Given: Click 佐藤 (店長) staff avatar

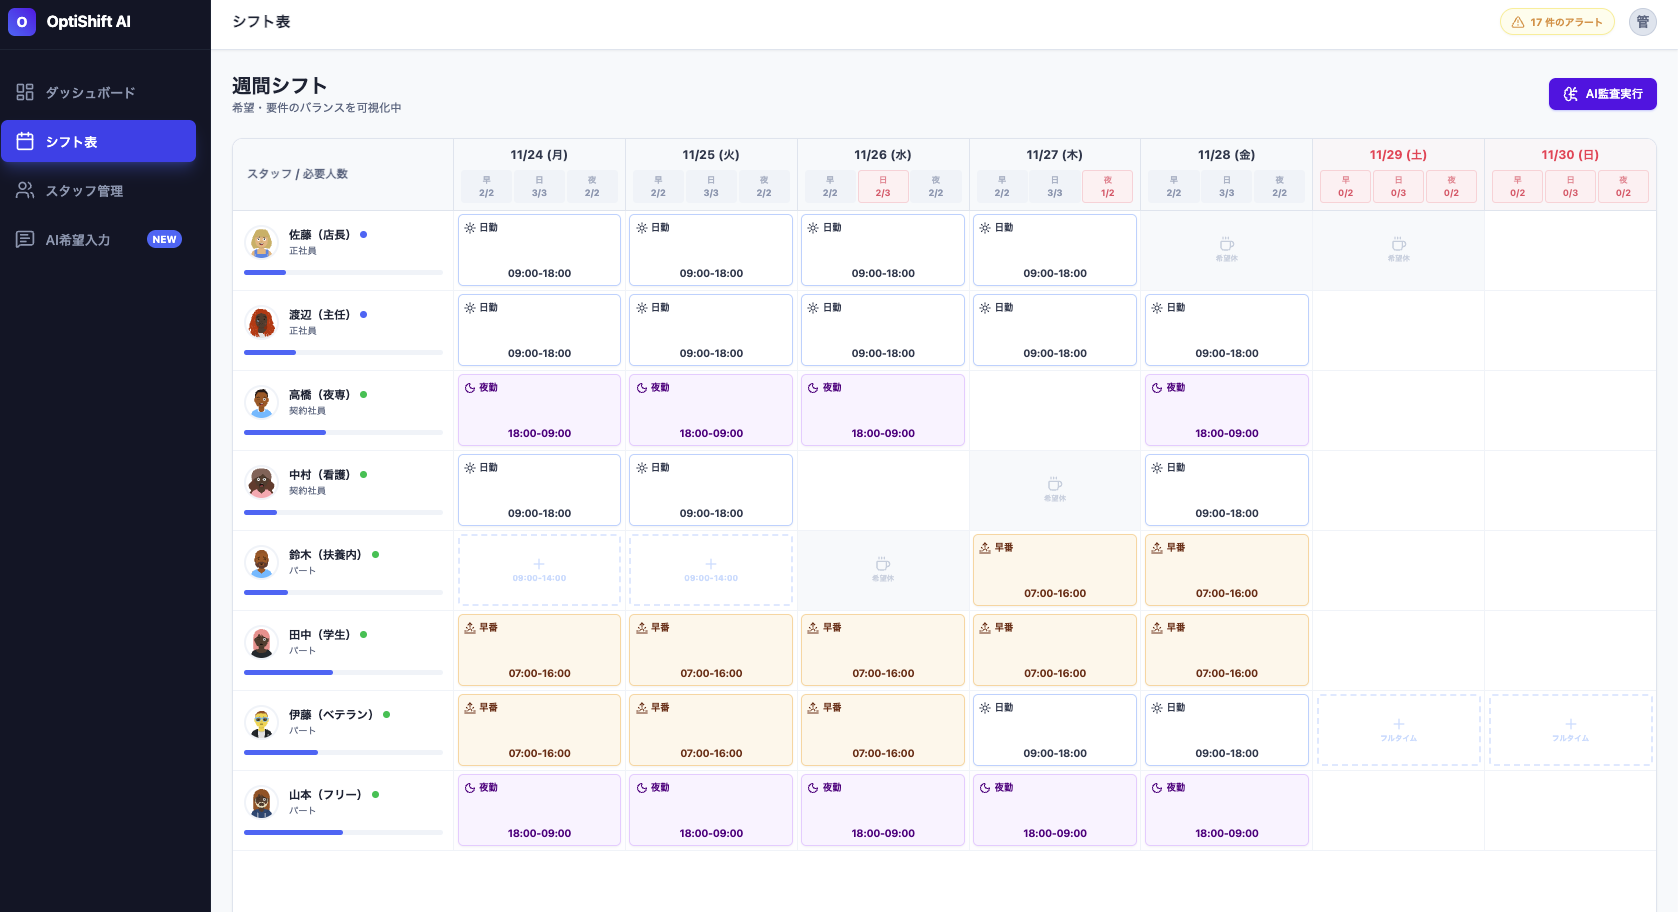Looking at the screenshot, I should 262,242.
